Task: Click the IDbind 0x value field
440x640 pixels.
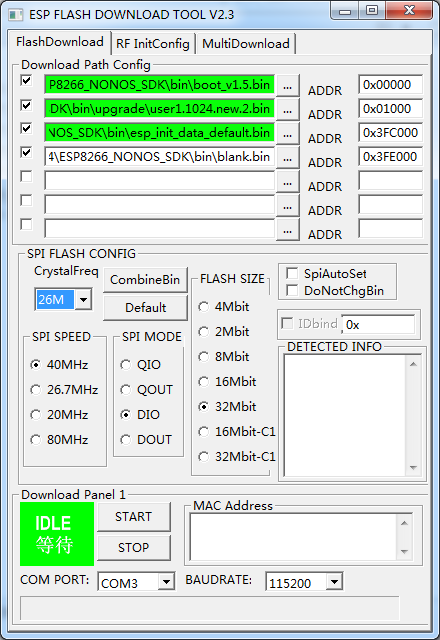Action: point(378,325)
